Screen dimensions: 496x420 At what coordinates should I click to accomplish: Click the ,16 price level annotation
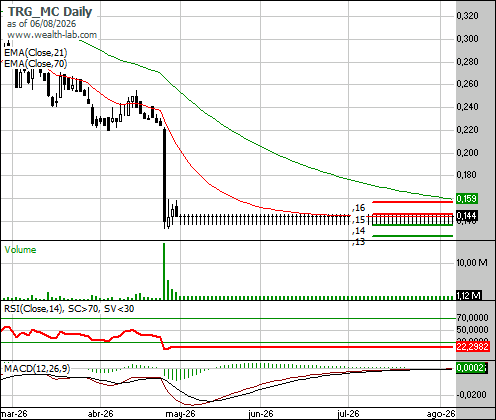(x=359, y=208)
